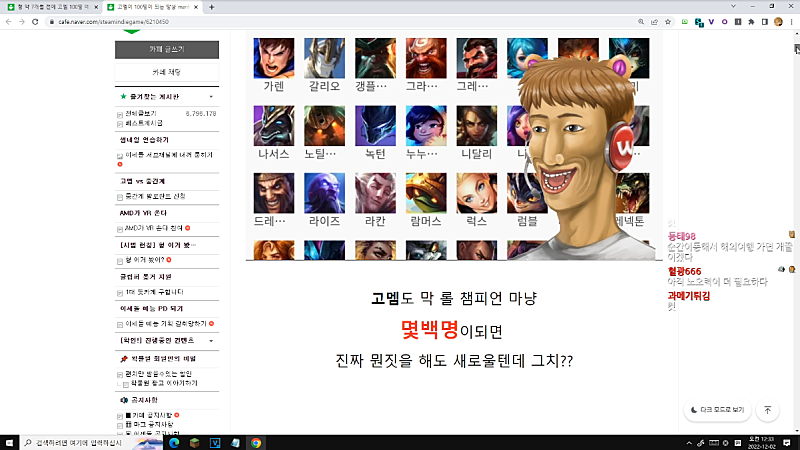Click the share page icon in address bar
800x450 pixels.
click(654, 22)
